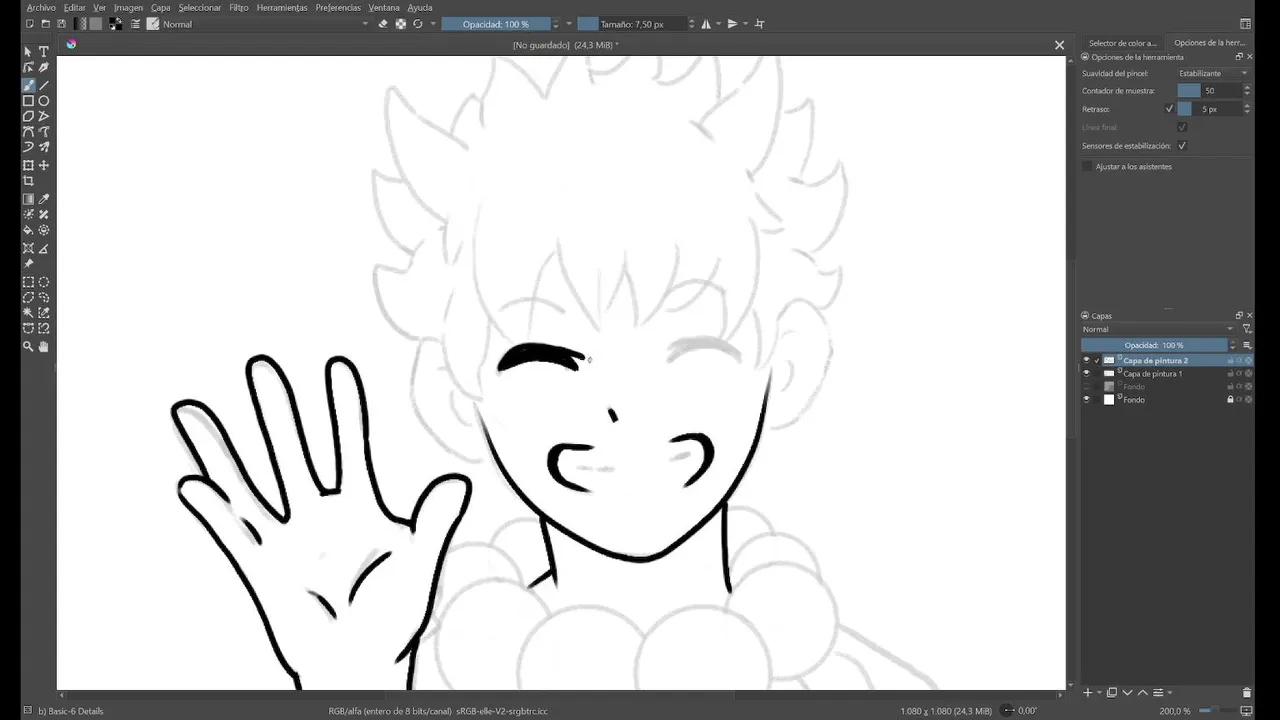Enable Ajustar a los asistentes checkbox
The height and width of the screenshot is (720, 1280).
point(1088,166)
